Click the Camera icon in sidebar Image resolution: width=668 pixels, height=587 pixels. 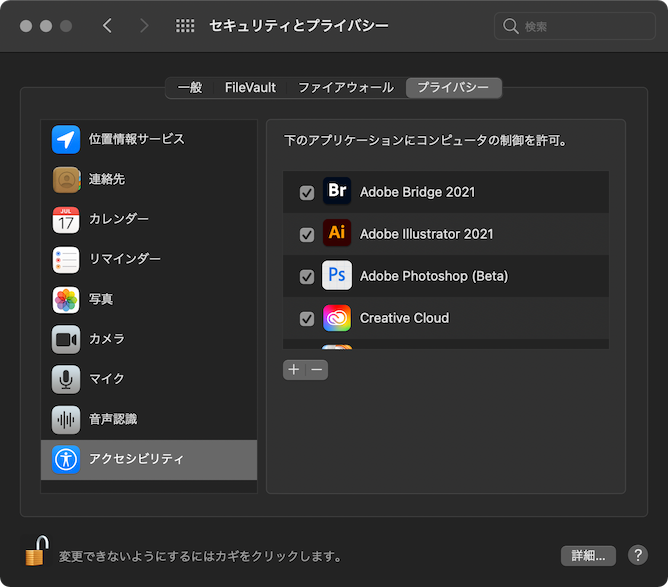click(x=66, y=340)
